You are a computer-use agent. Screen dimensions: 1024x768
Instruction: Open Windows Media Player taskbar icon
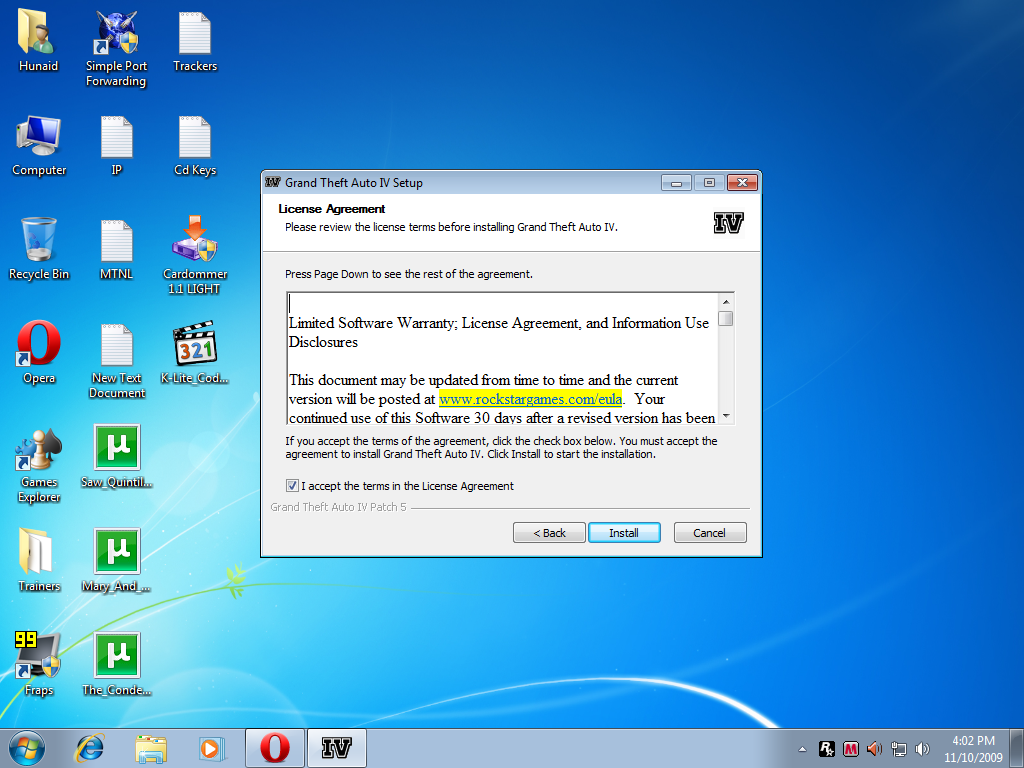(x=212, y=748)
